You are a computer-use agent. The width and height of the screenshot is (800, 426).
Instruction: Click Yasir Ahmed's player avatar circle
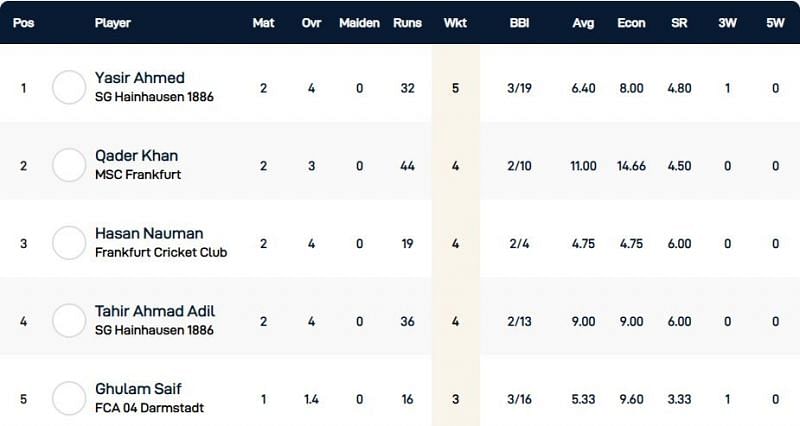(69, 88)
